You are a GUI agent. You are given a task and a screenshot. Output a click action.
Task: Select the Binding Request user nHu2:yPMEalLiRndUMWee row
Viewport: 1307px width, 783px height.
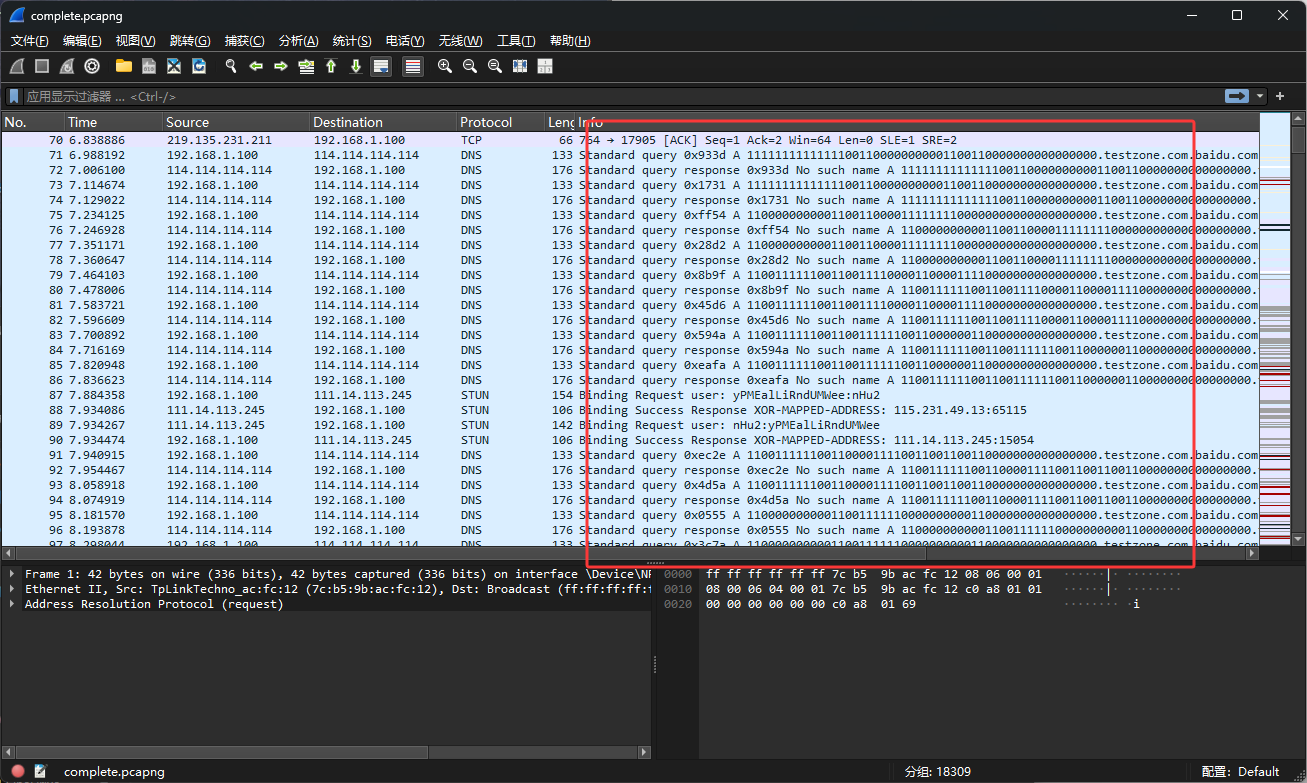[x=630, y=425]
